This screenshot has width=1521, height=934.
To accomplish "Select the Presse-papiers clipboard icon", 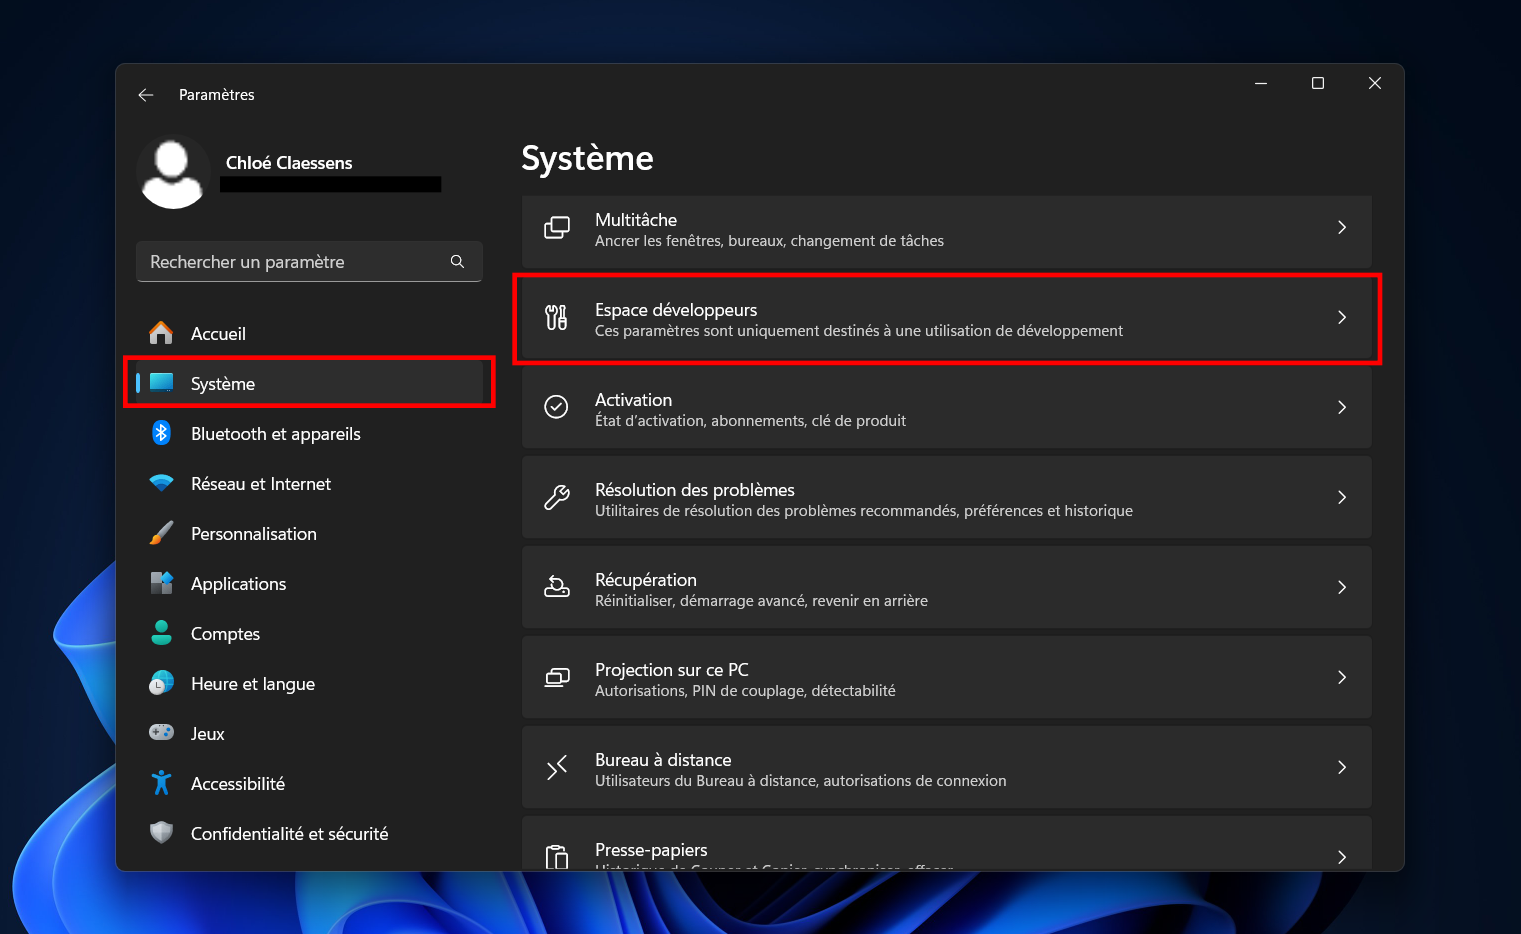I will click(556, 856).
